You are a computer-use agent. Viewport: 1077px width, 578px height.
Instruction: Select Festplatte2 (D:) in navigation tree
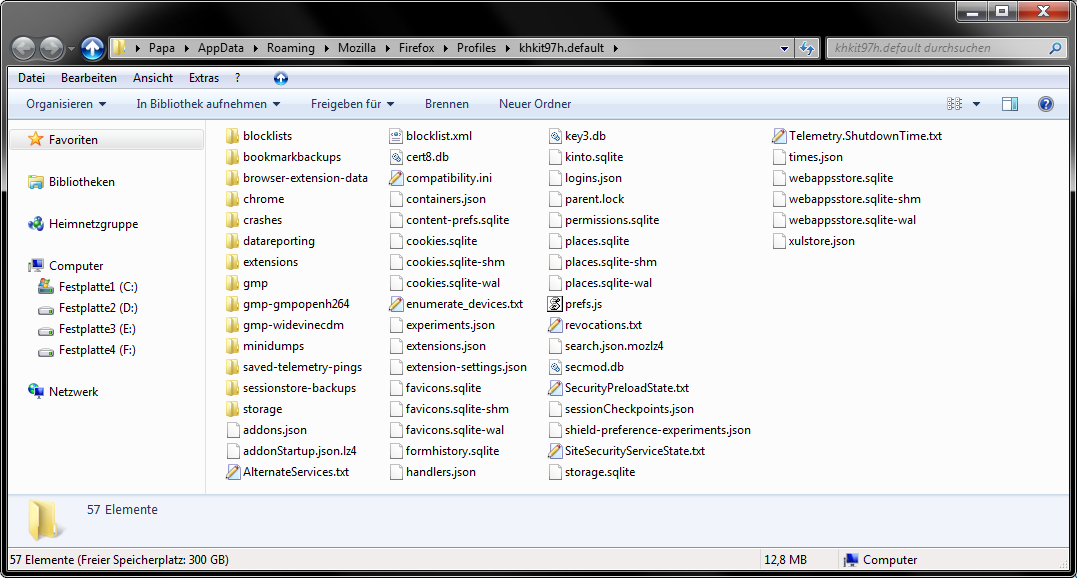point(98,308)
